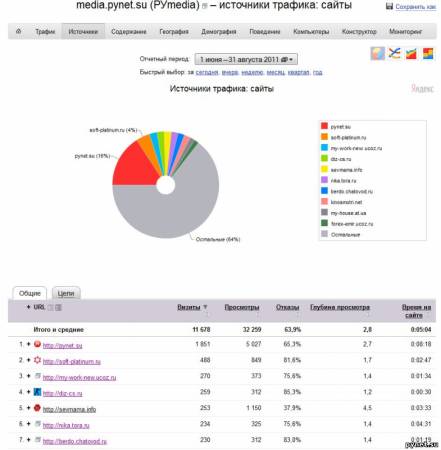Expand the berdo.chatovod.ru row with plus
441x450 pixels.
coord(28,440)
